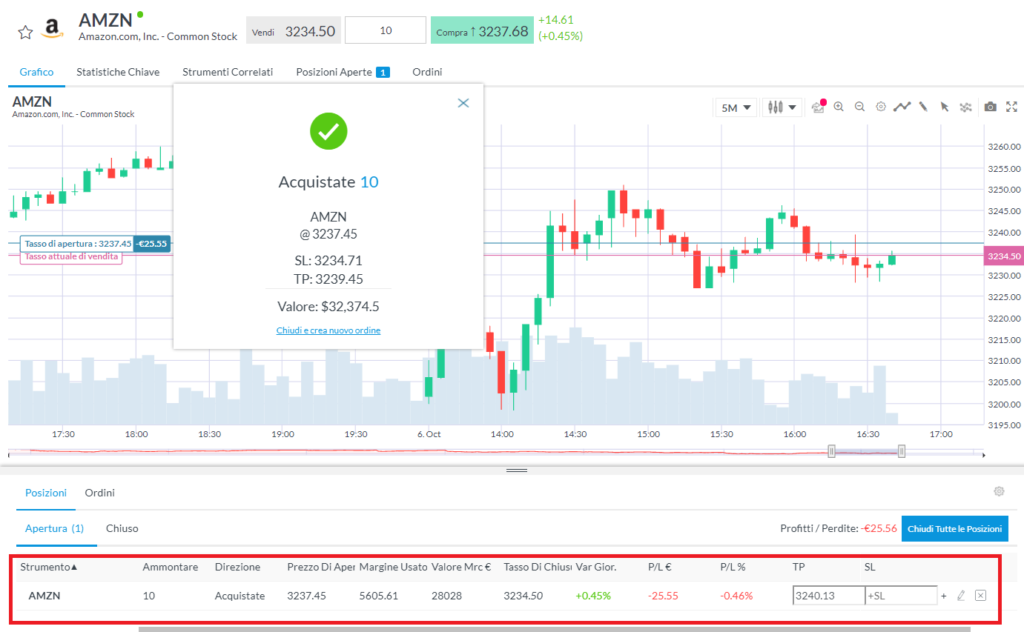
Task: Open chart settings gear icon
Action: tap(881, 106)
